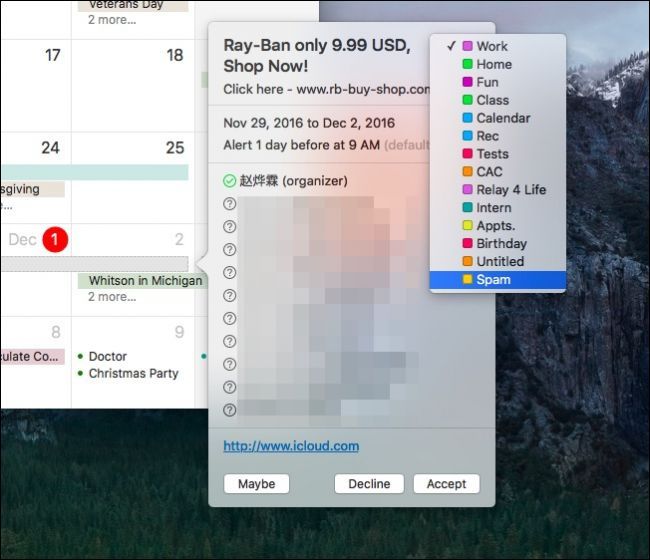Show 2 more events under Whitson in Michigan
Viewport: 650px width, 560px height.
click(x=112, y=297)
